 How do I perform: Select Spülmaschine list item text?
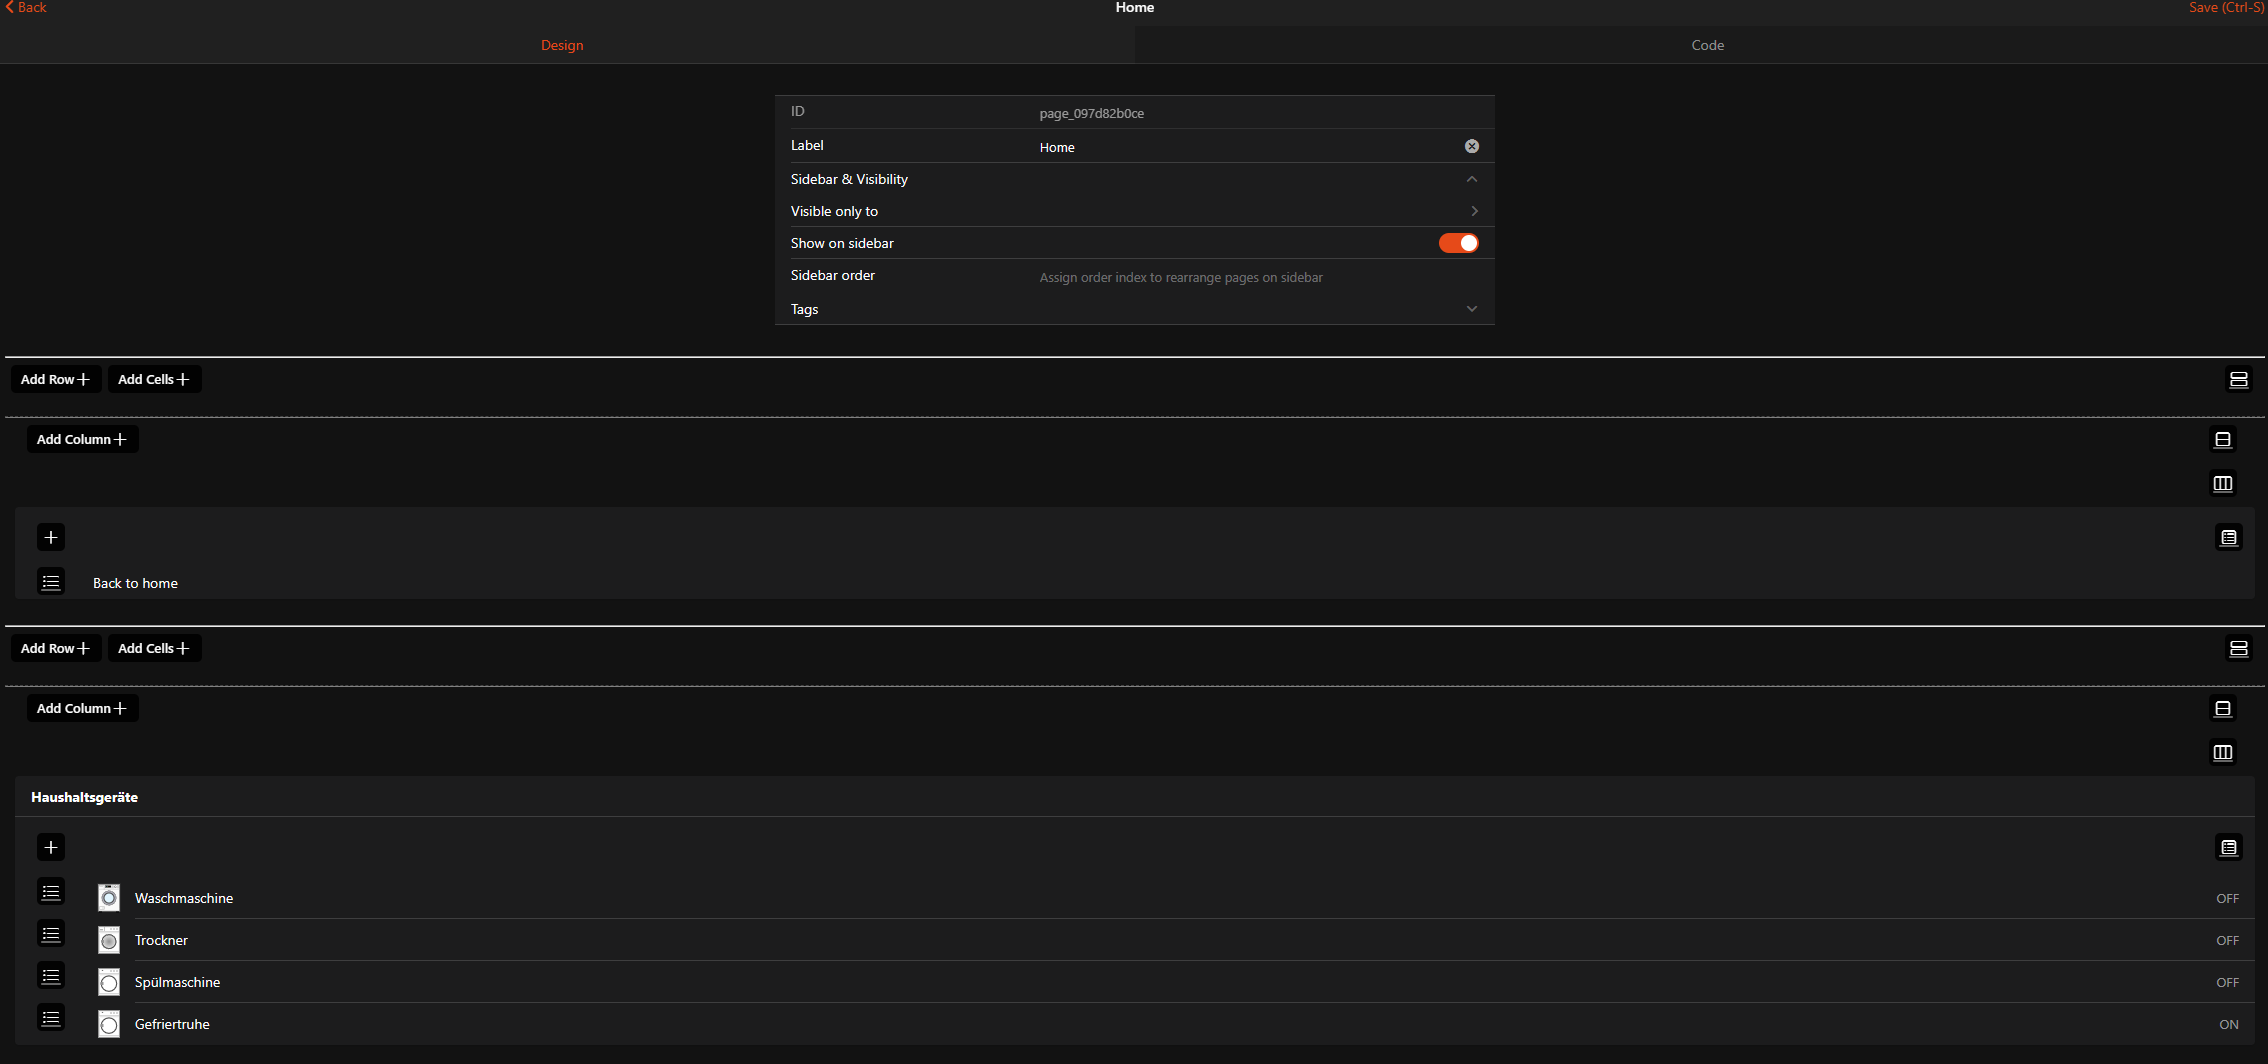177,982
